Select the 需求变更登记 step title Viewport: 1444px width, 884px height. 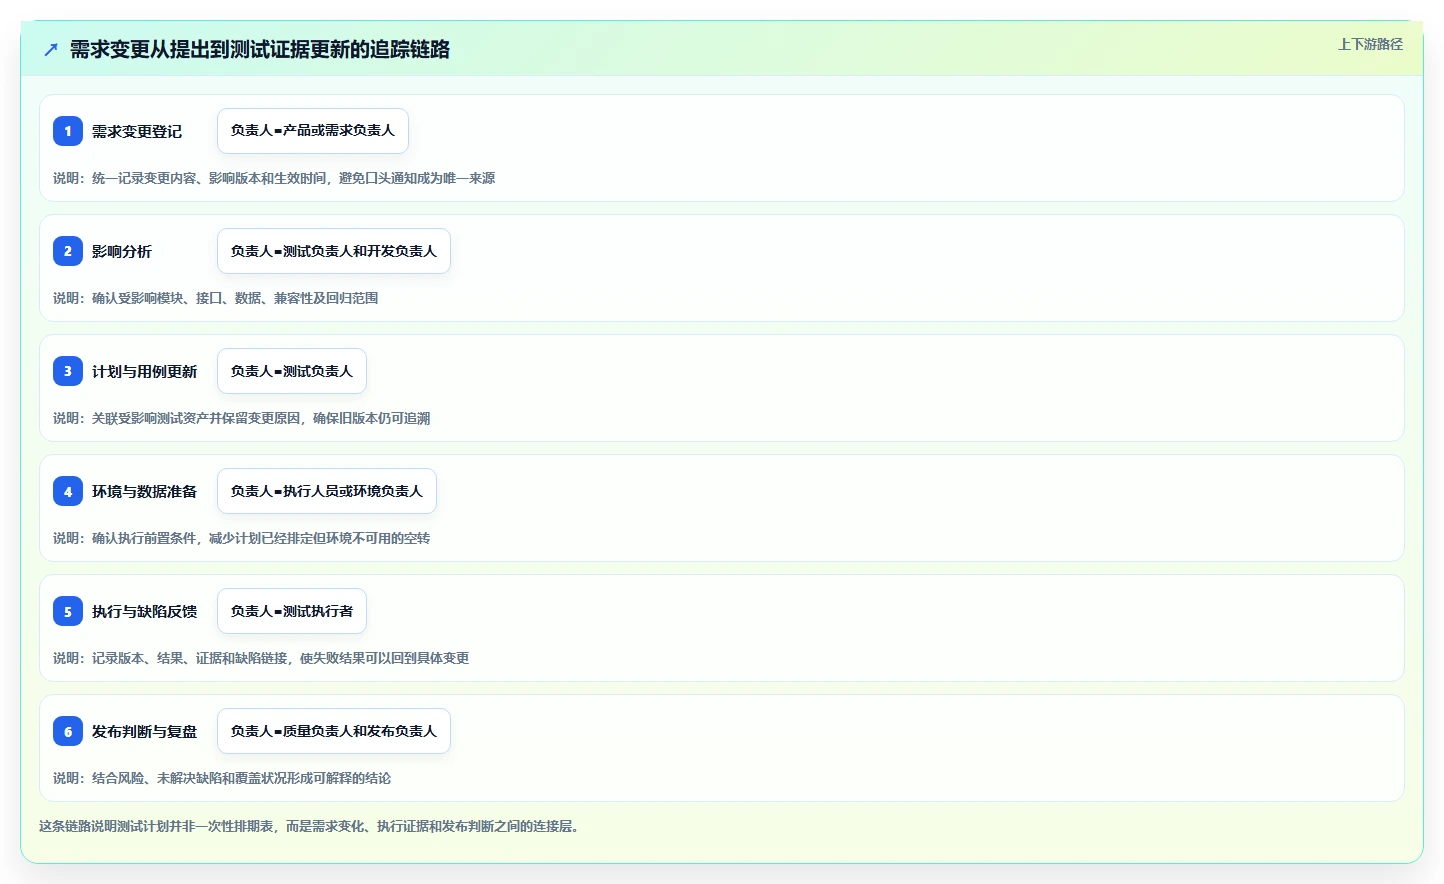137,131
